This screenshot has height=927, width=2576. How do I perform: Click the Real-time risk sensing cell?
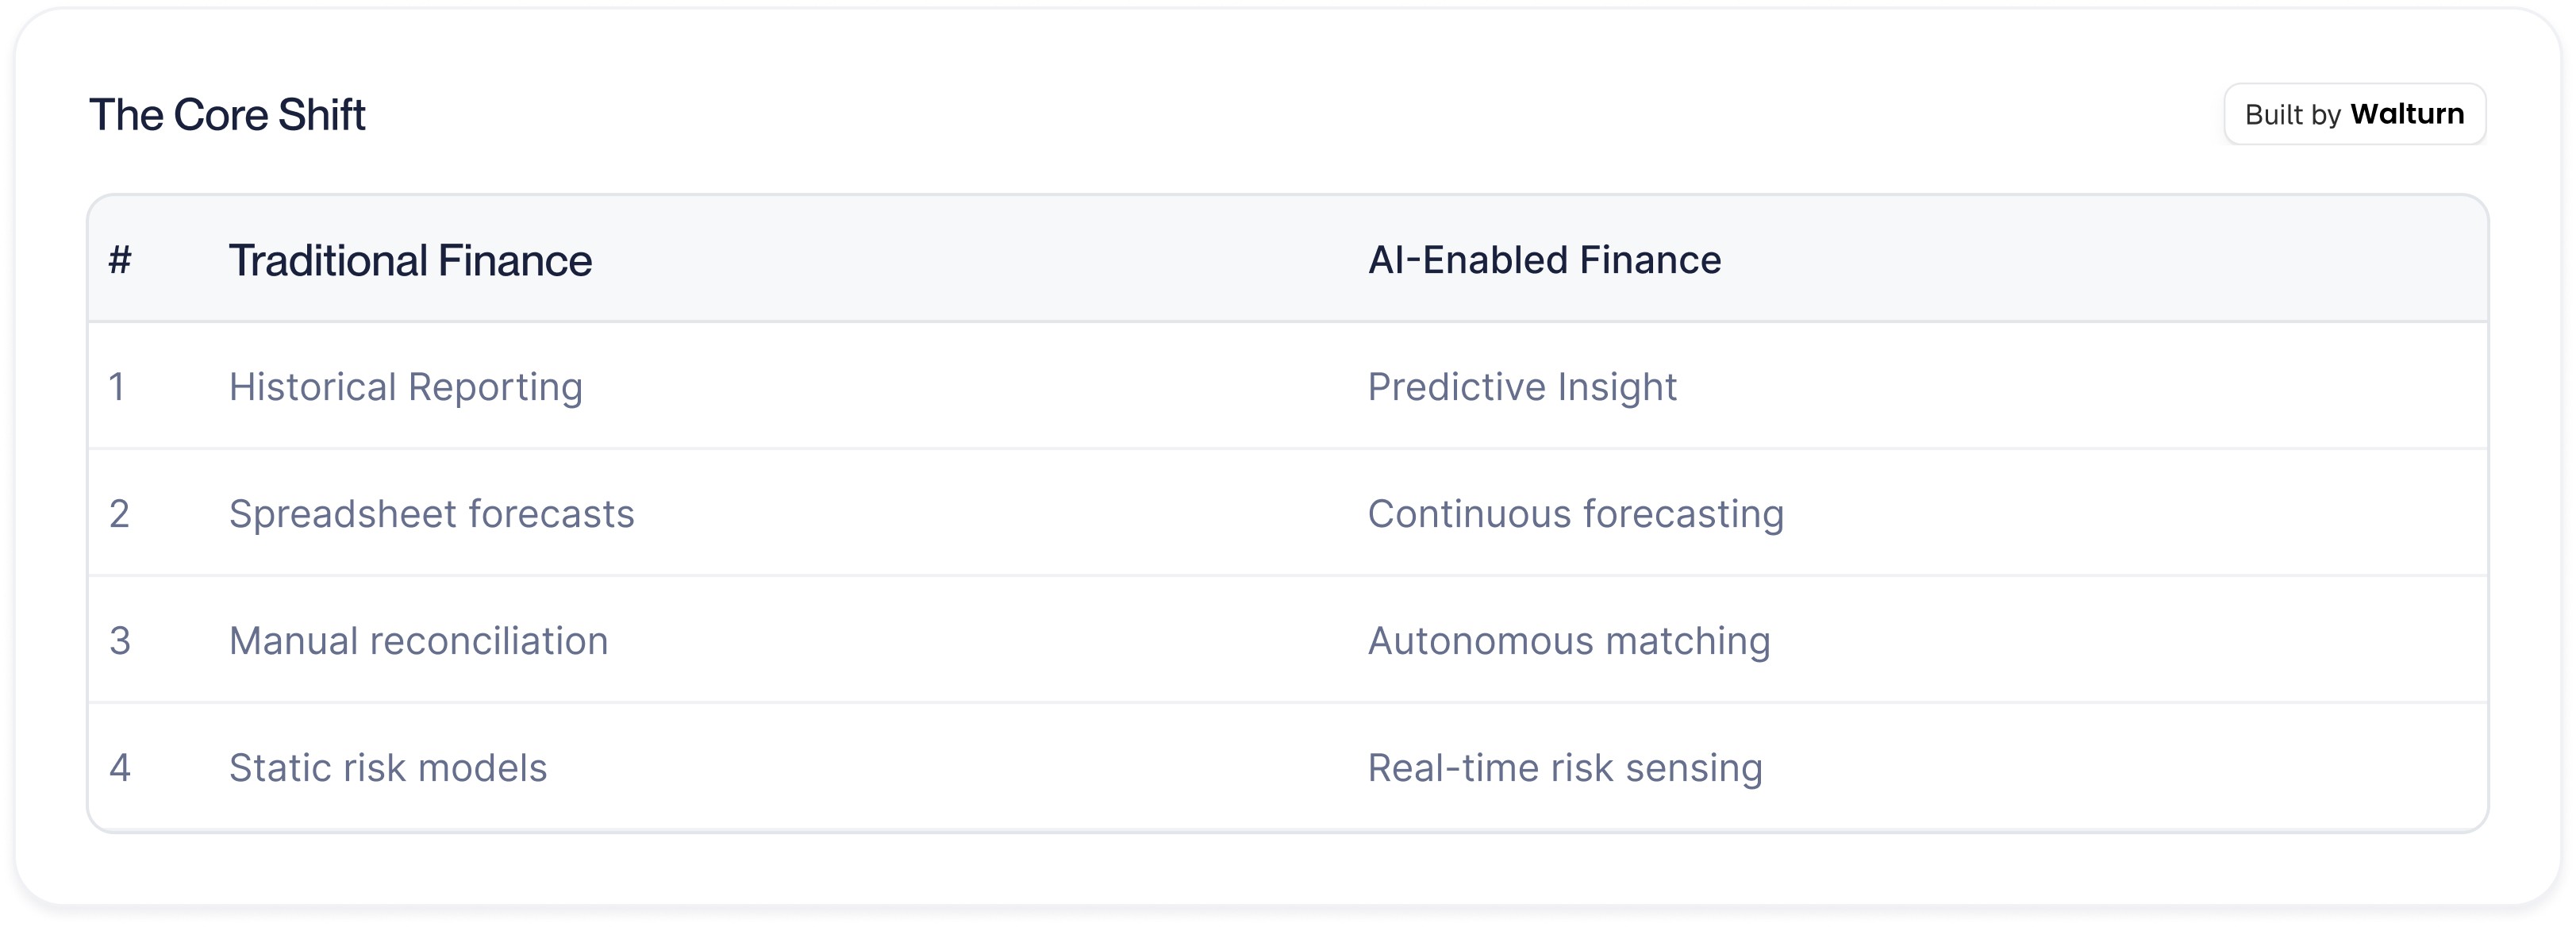(1564, 768)
